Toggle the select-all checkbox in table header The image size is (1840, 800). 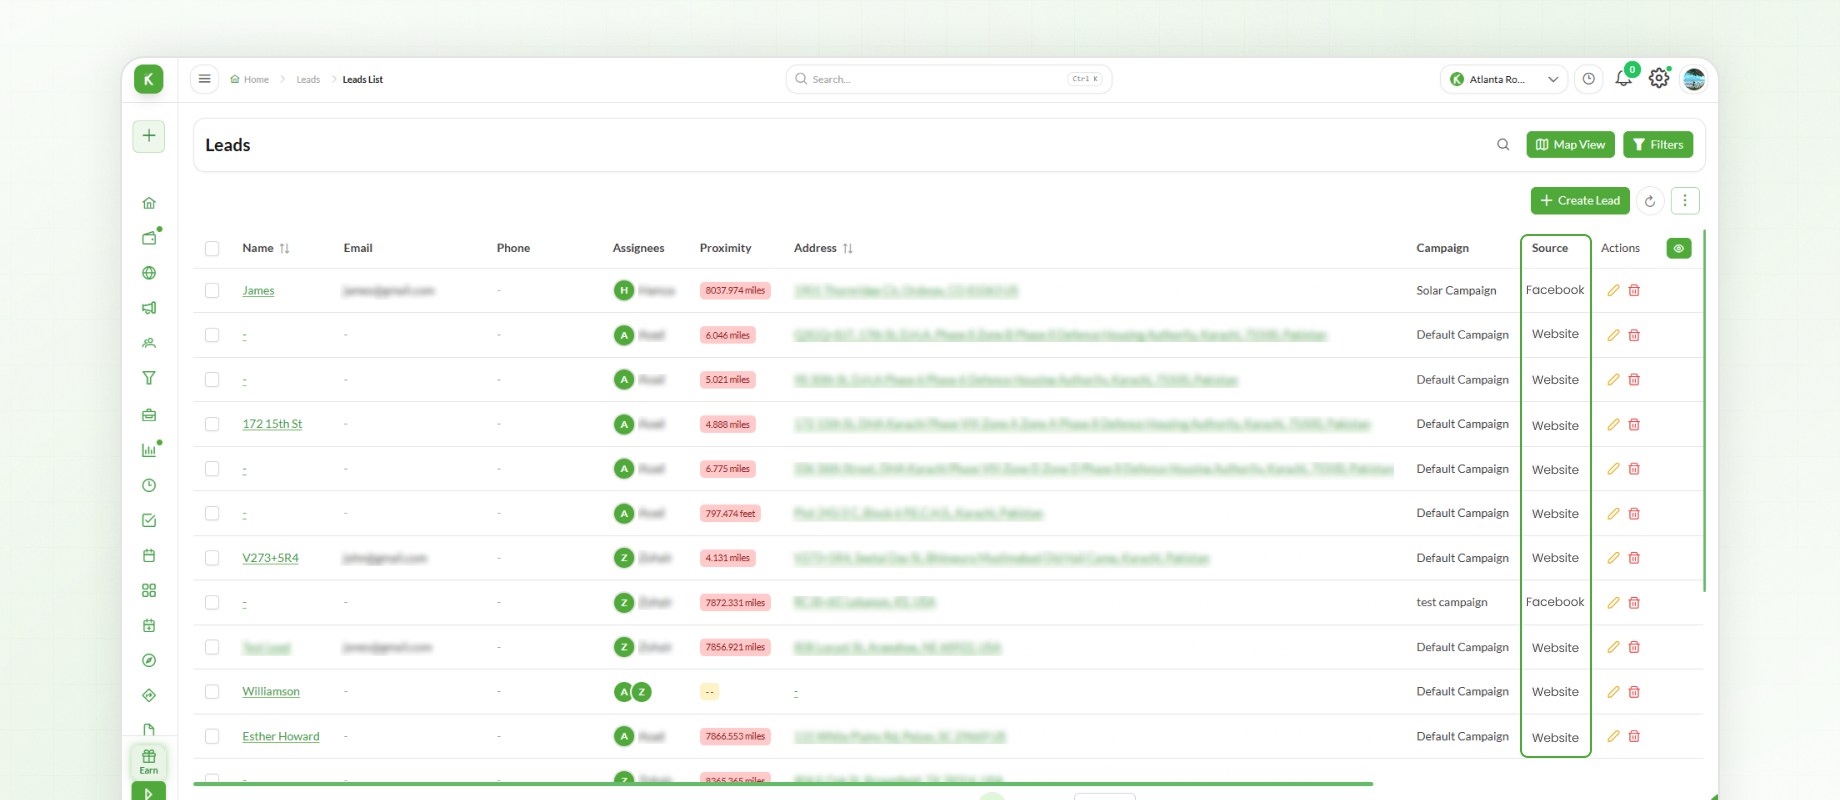pos(212,248)
